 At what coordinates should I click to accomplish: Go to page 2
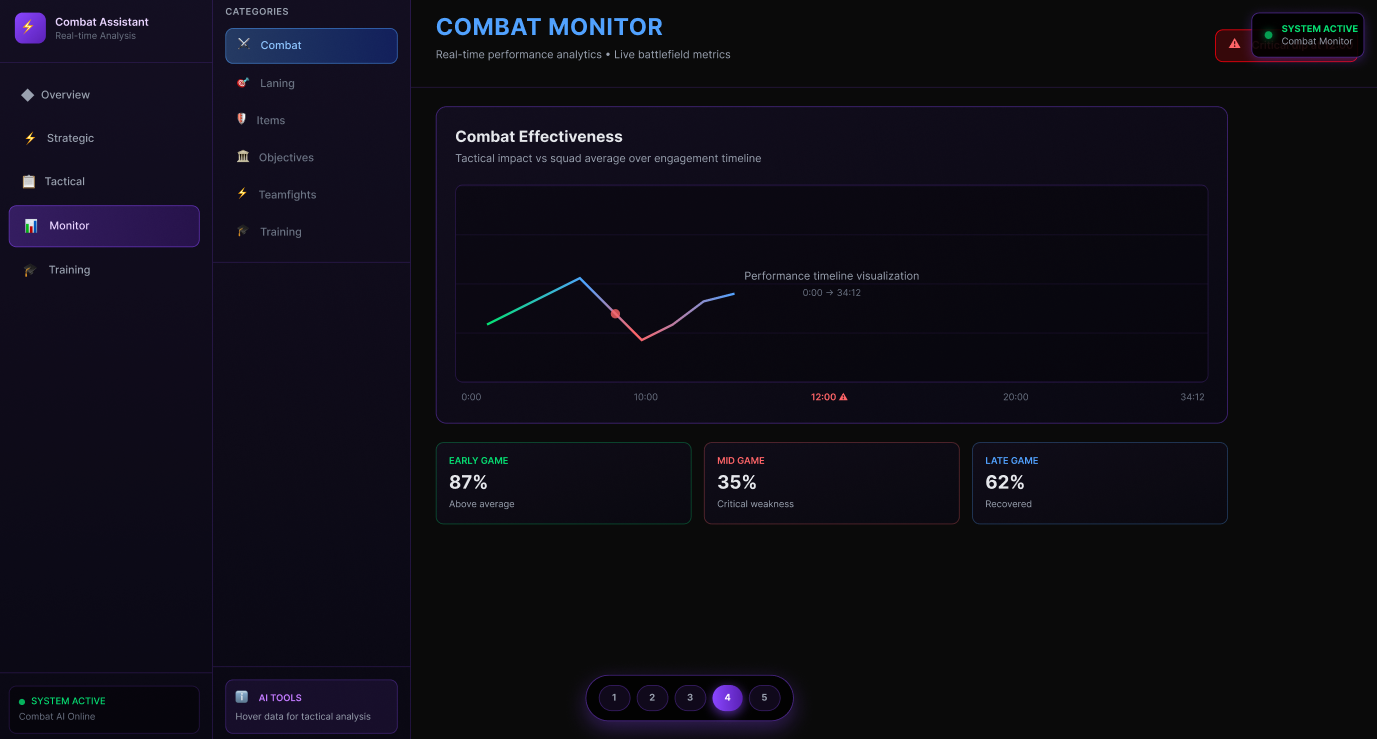tap(652, 698)
